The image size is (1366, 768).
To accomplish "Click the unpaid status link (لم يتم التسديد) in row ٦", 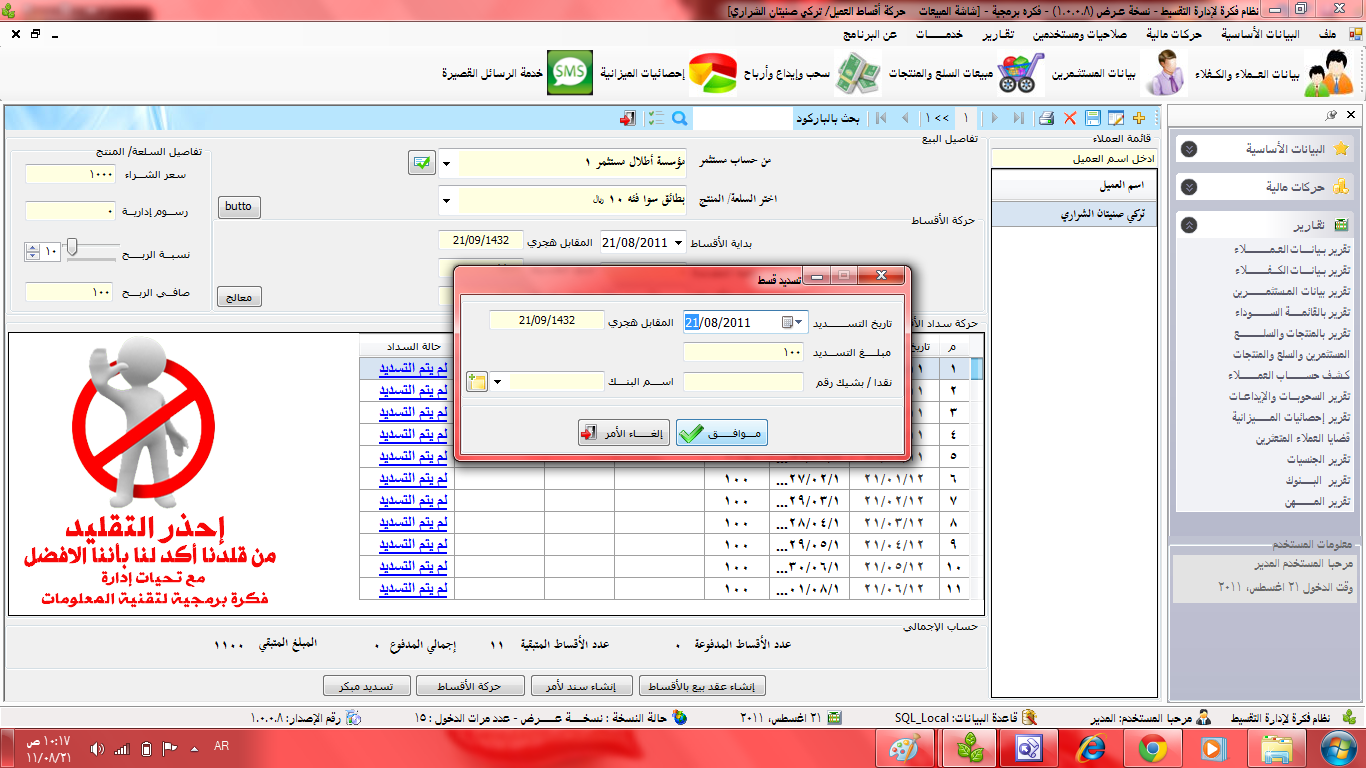I will [x=413, y=478].
